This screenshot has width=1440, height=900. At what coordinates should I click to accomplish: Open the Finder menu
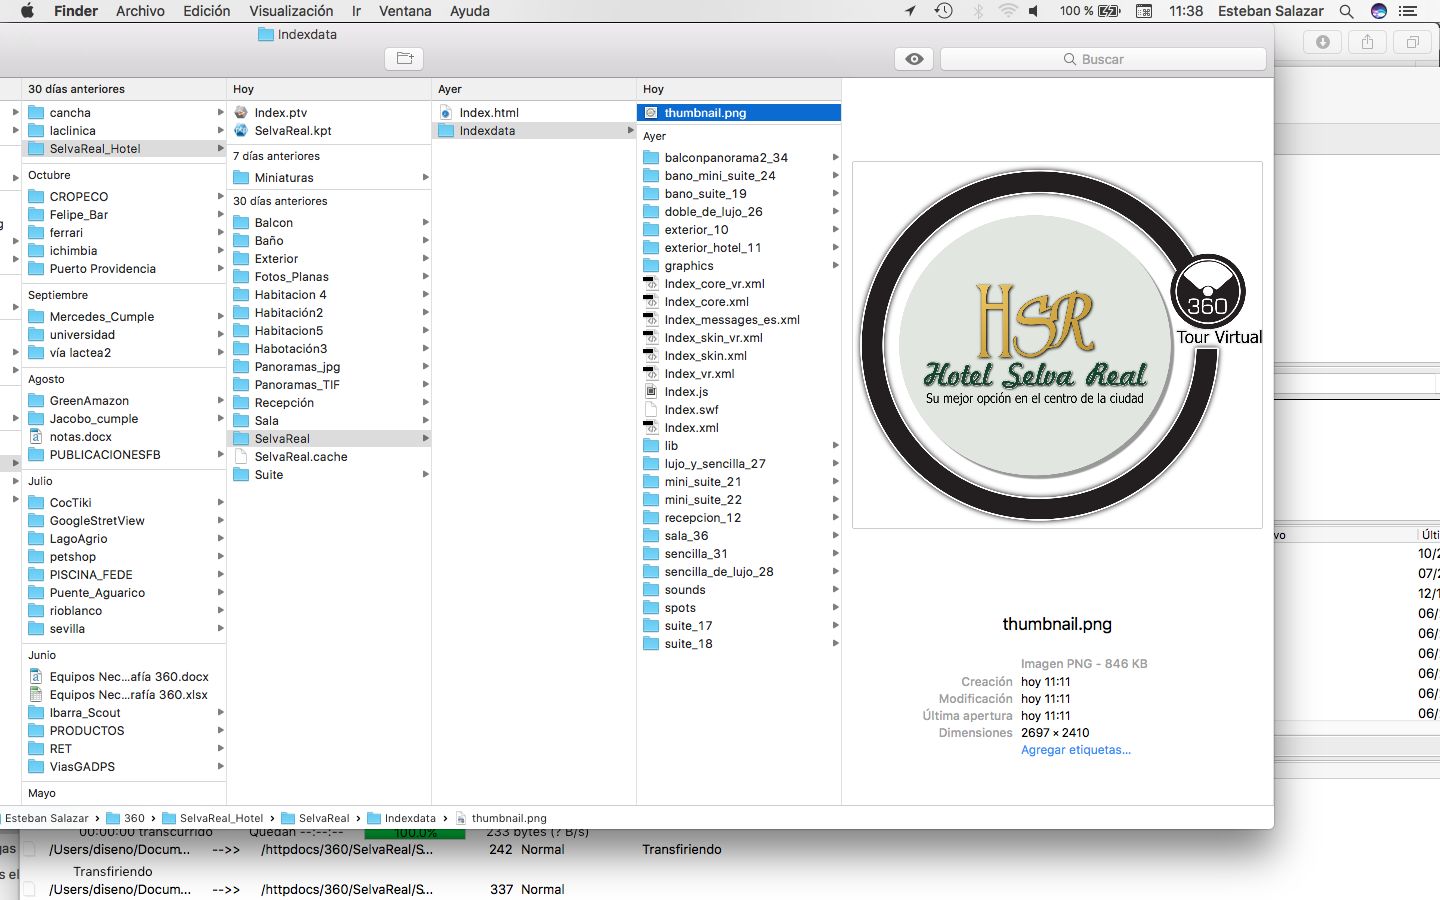point(76,11)
